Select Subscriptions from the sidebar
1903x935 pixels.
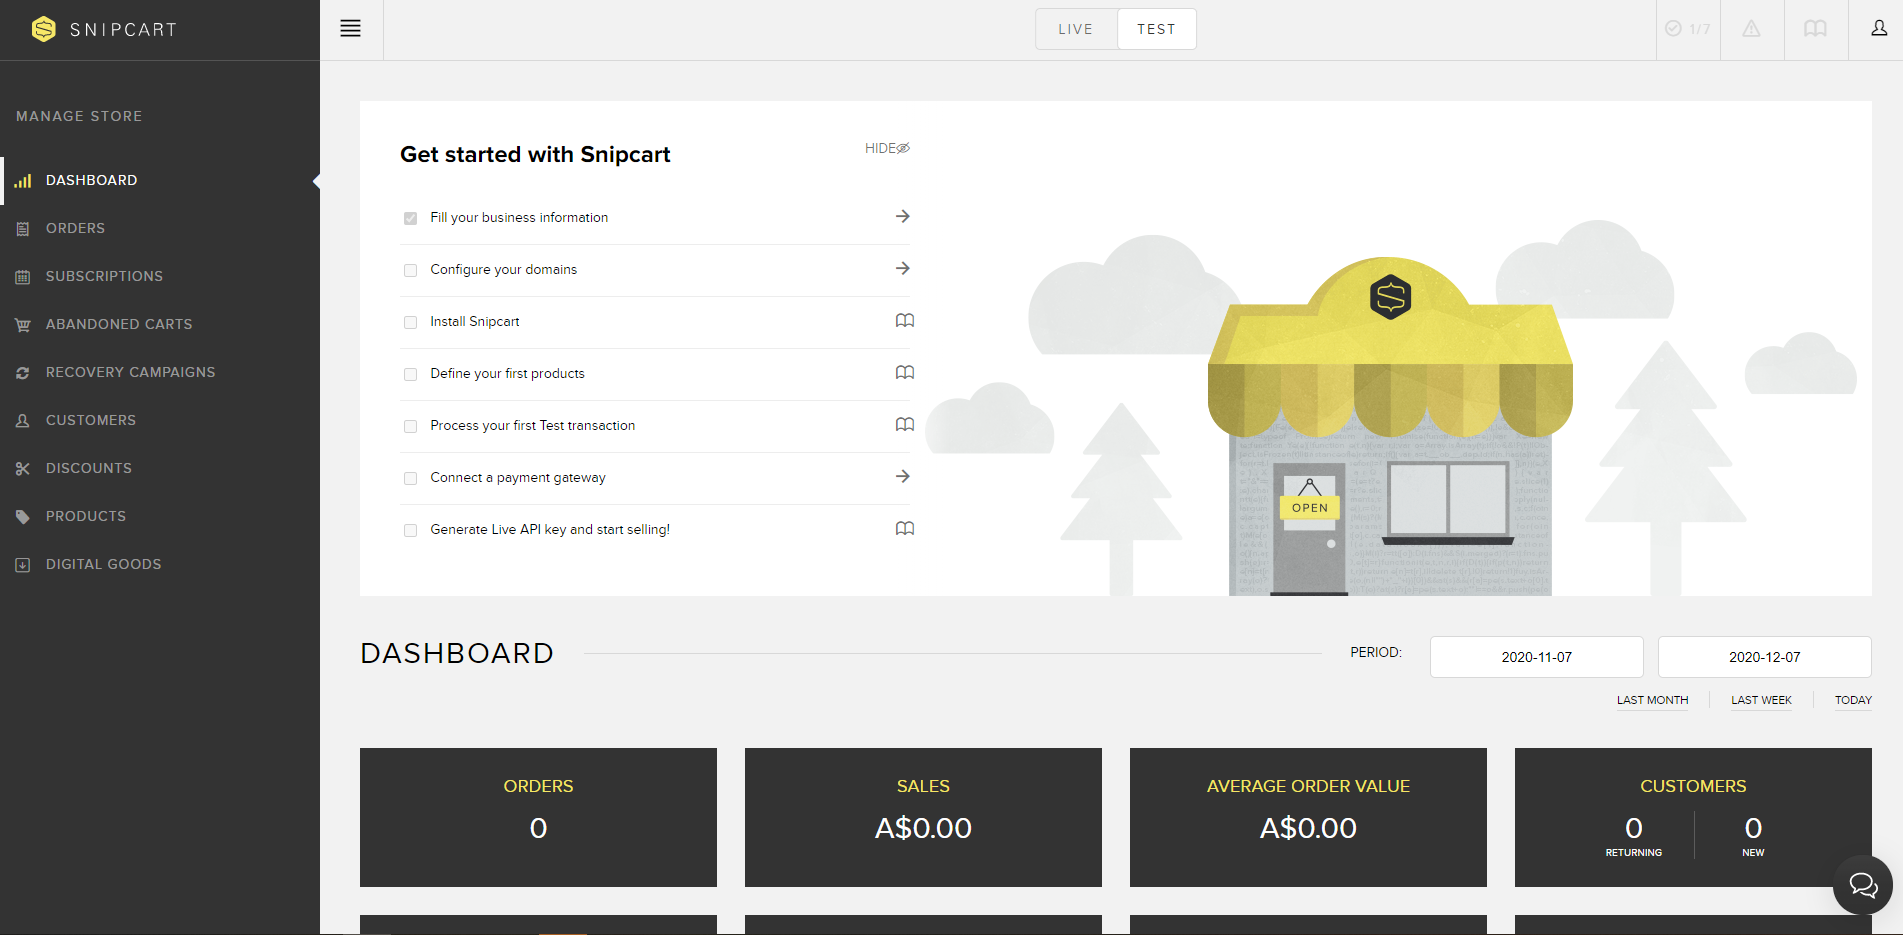click(104, 276)
